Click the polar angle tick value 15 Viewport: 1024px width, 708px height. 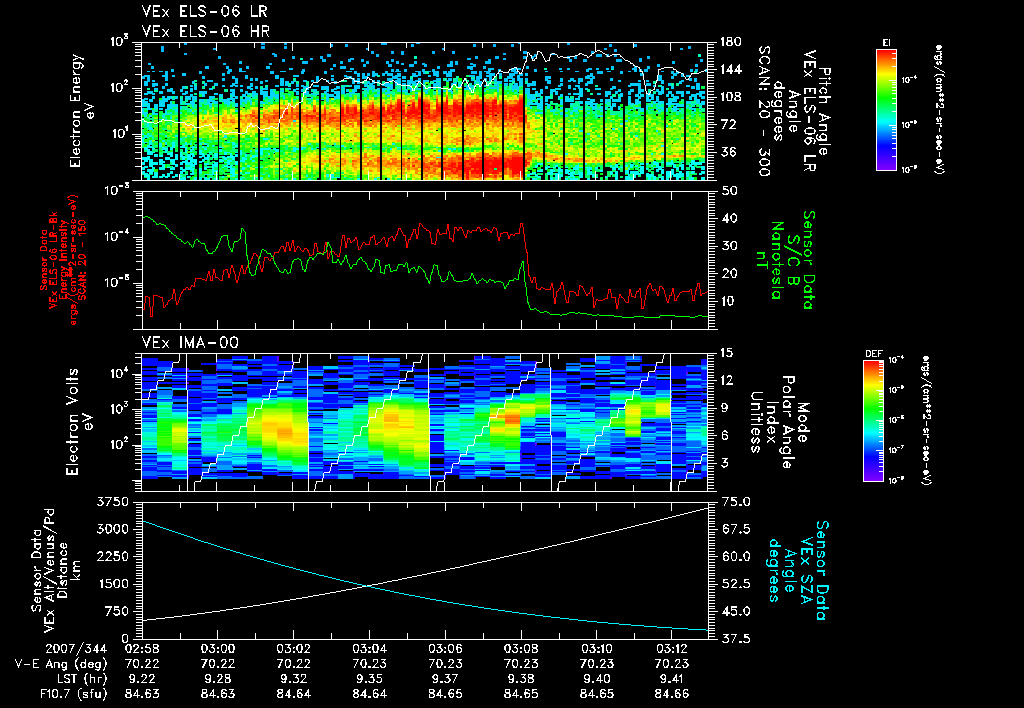coord(726,353)
